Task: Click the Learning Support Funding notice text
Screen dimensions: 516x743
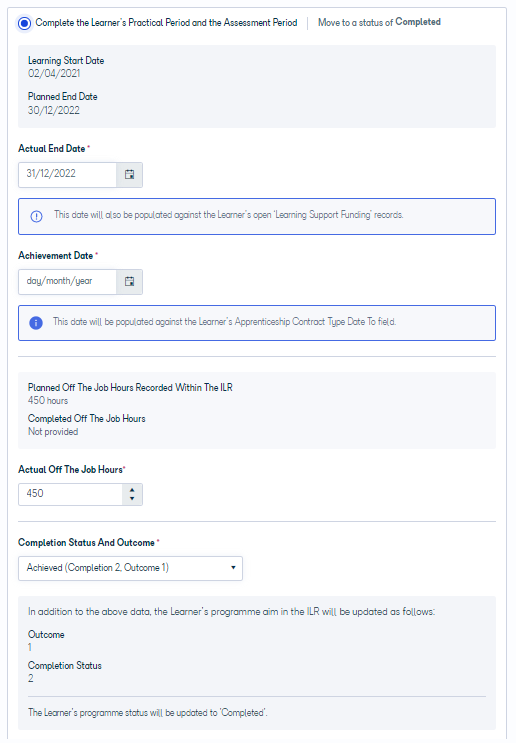Action: [x=228, y=215]
